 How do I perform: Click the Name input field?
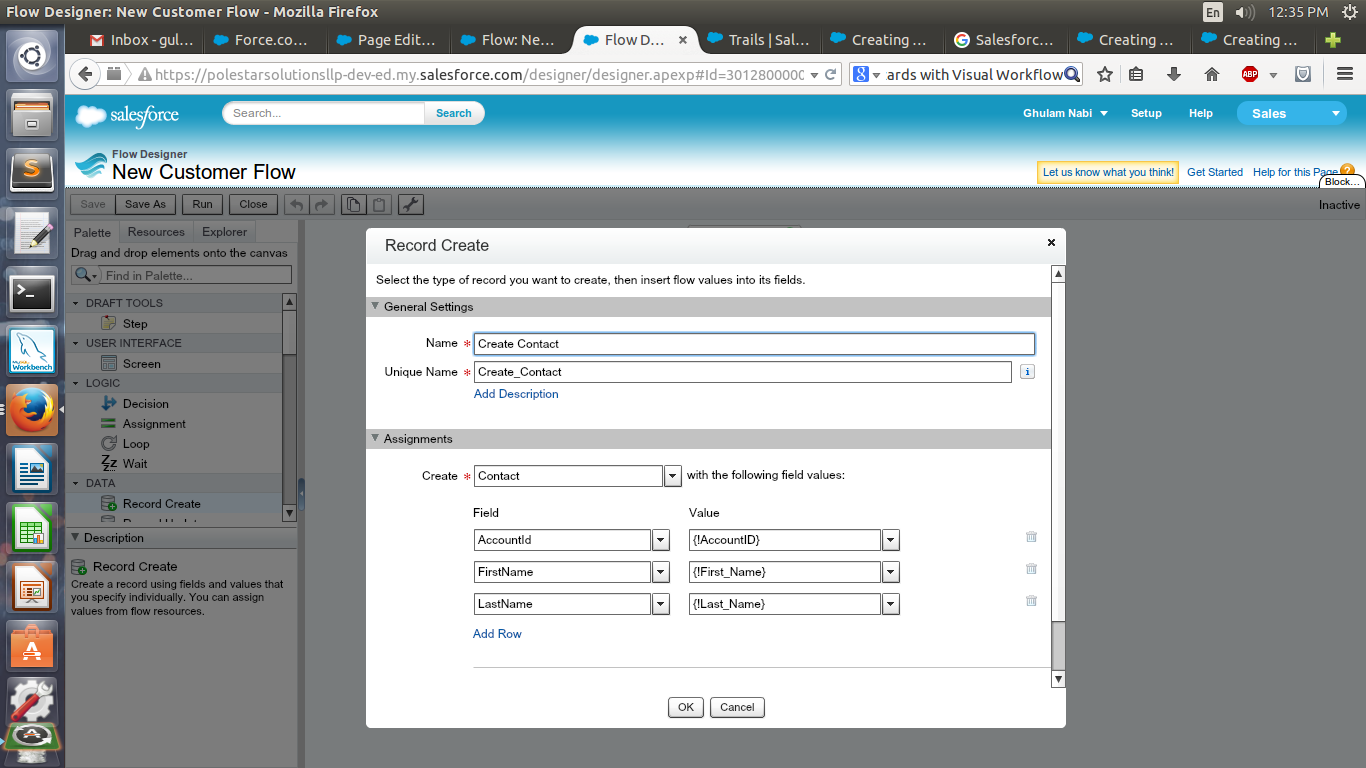pyautogui.click(x=754, y=344)
